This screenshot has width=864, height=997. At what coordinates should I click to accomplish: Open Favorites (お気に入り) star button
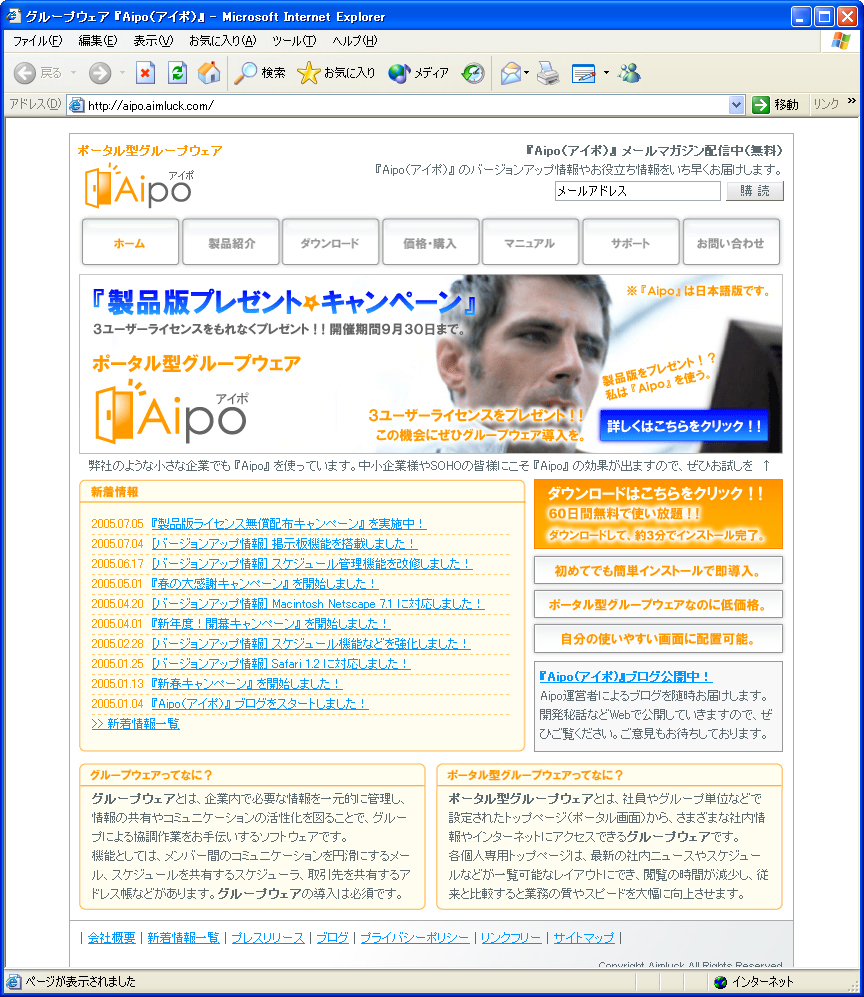tap(336, 73)
